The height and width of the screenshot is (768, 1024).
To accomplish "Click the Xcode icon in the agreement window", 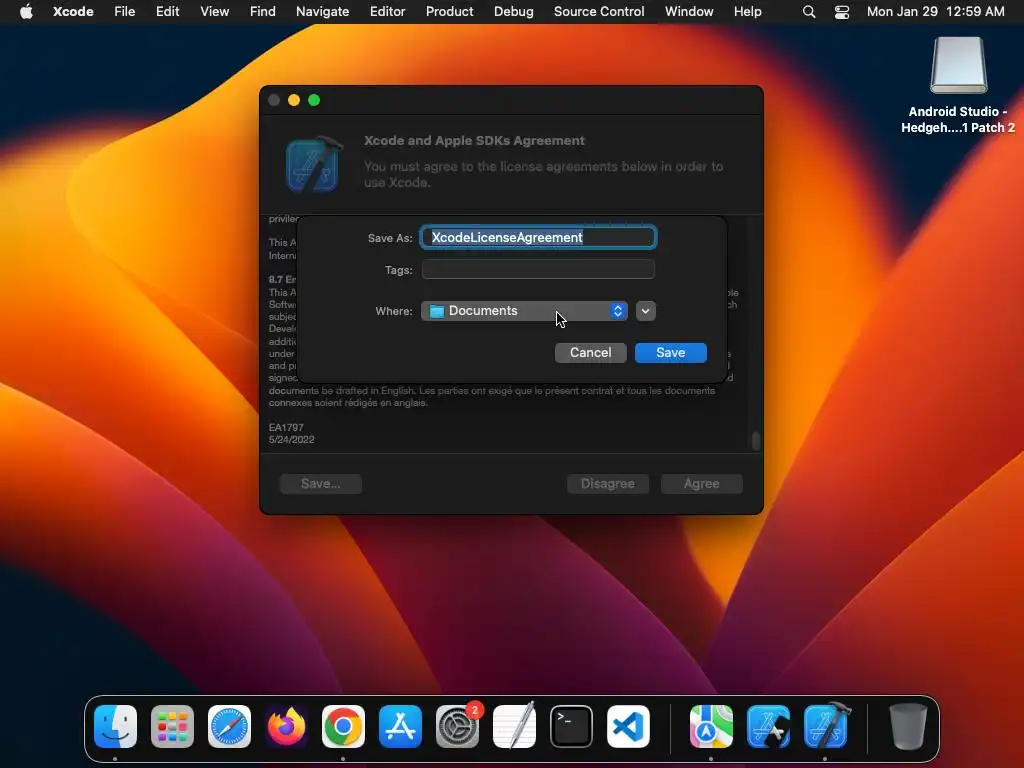I will point(313,165).
